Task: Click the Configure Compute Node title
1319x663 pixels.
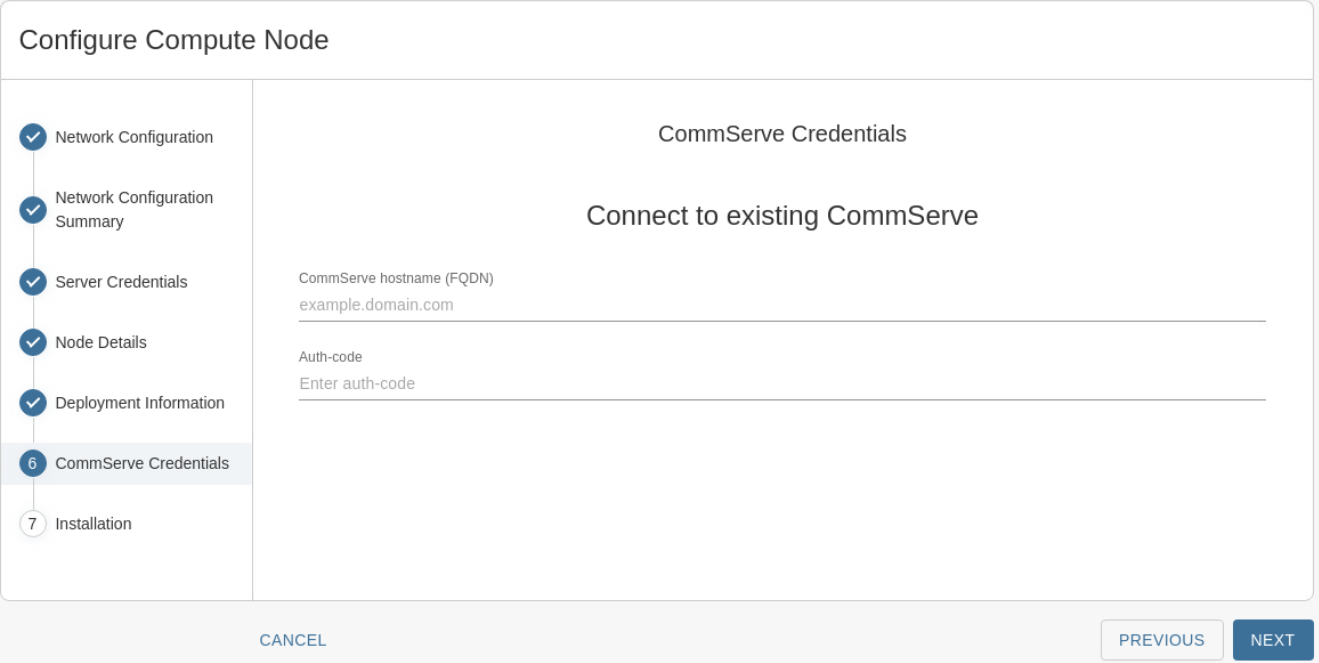Action: click(x=174, y=40)
